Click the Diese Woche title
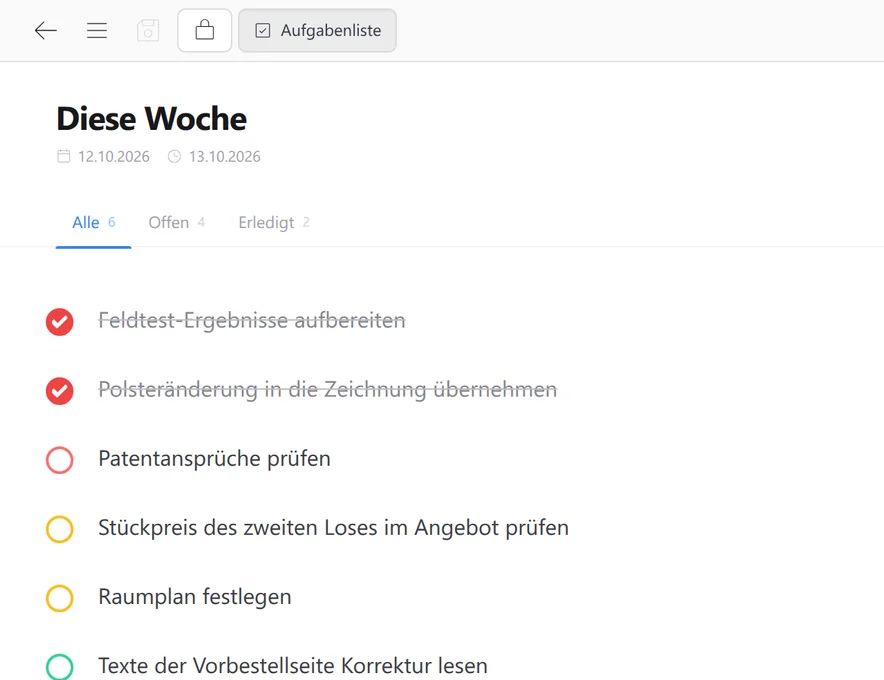884x680 pixels. [x=152, y=119]
